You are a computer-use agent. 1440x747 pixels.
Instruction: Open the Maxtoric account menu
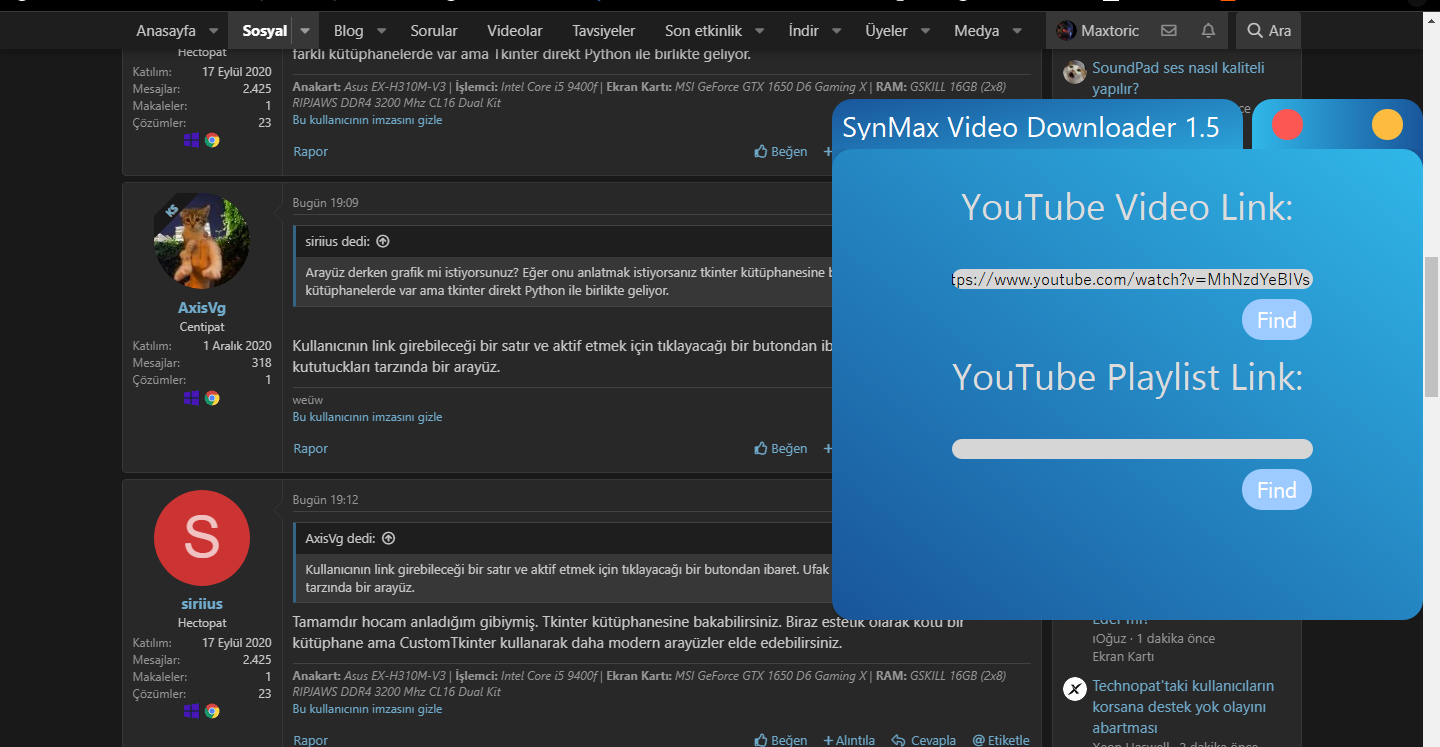pos(1097,31)
